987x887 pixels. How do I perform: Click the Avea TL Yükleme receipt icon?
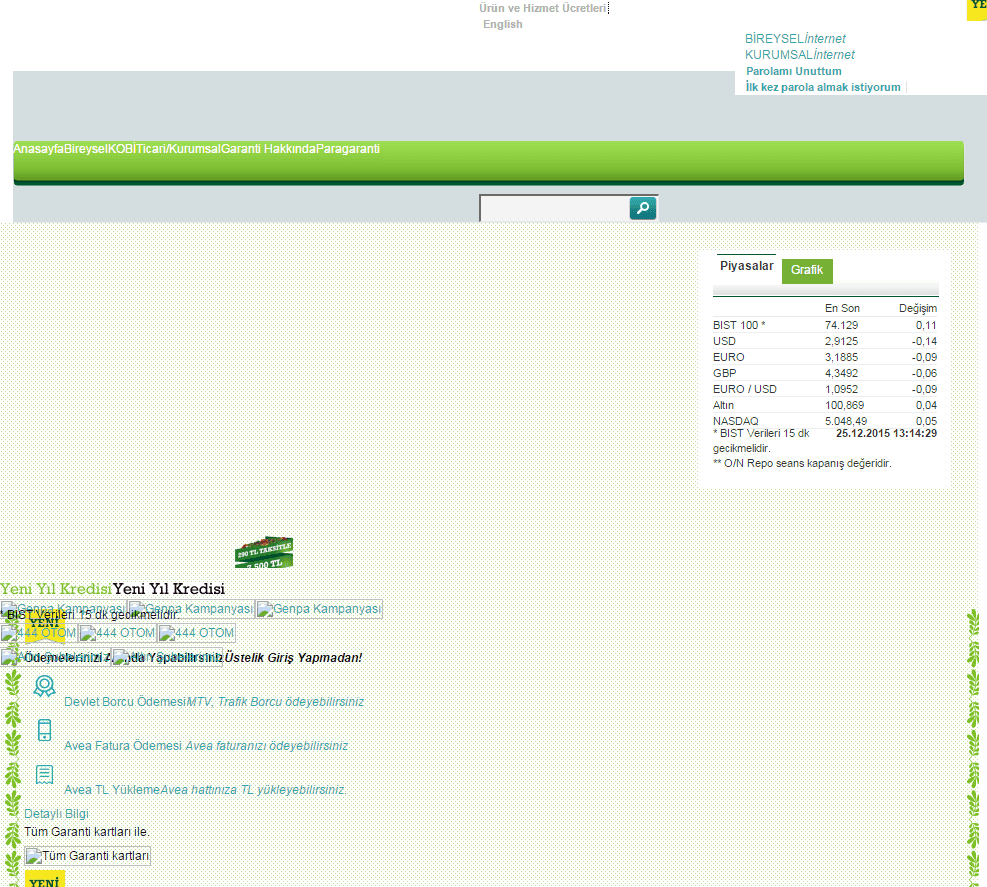[44, 774]
